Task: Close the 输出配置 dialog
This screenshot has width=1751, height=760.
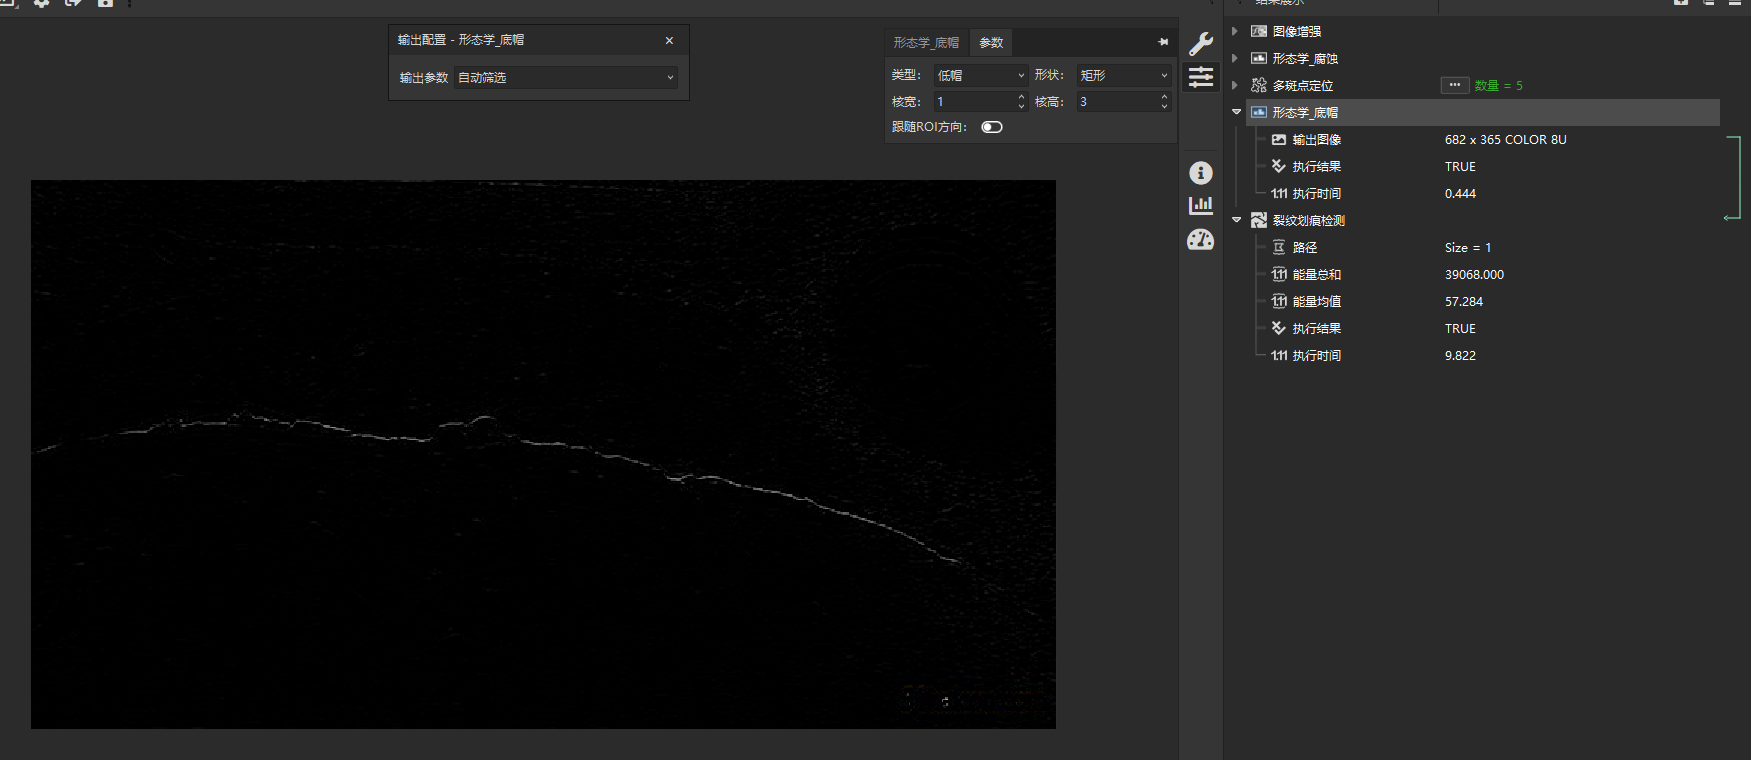Action: pos(669,41)
